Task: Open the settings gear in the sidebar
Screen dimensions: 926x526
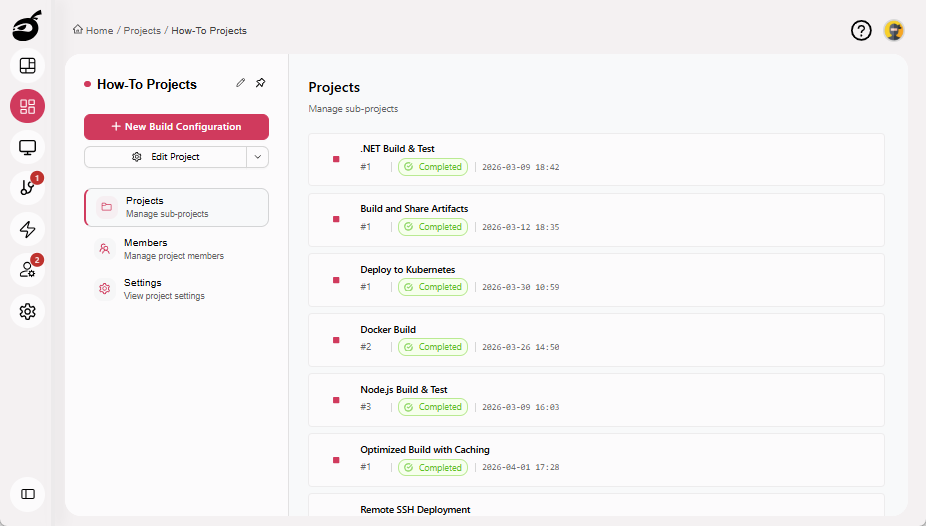Action: (x=27, y=311)
